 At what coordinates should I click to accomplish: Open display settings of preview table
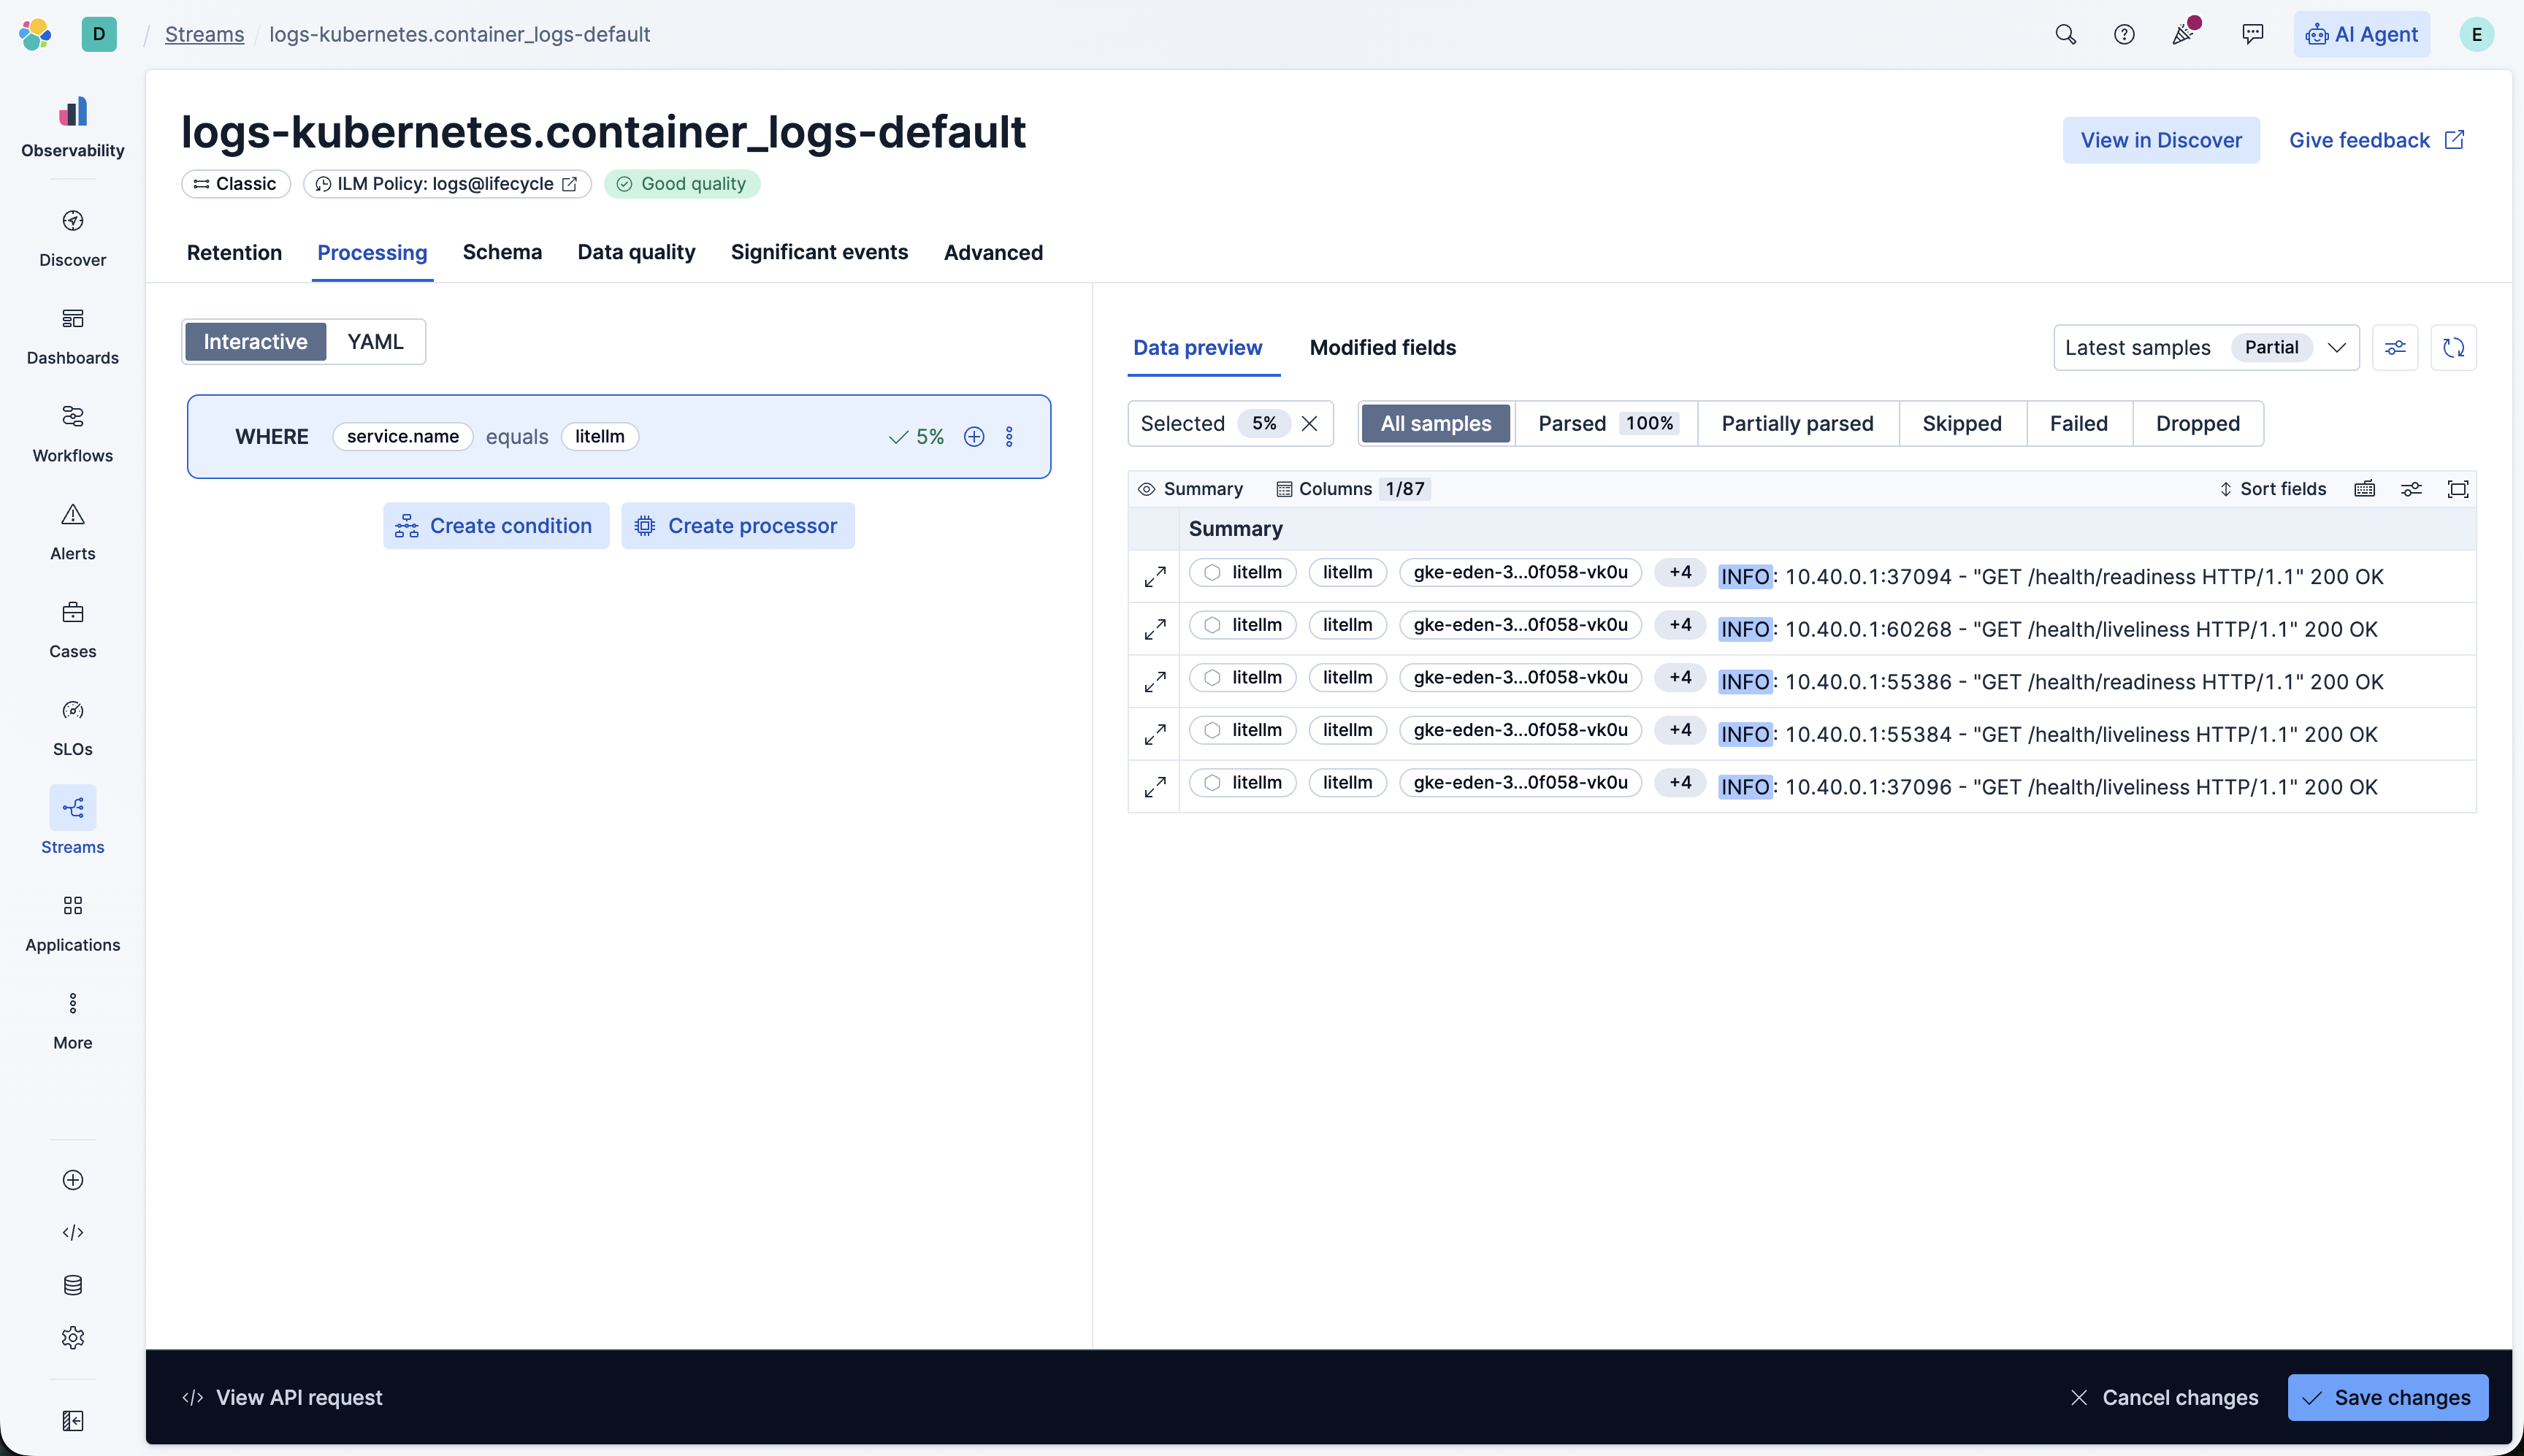pos(2411,489)
